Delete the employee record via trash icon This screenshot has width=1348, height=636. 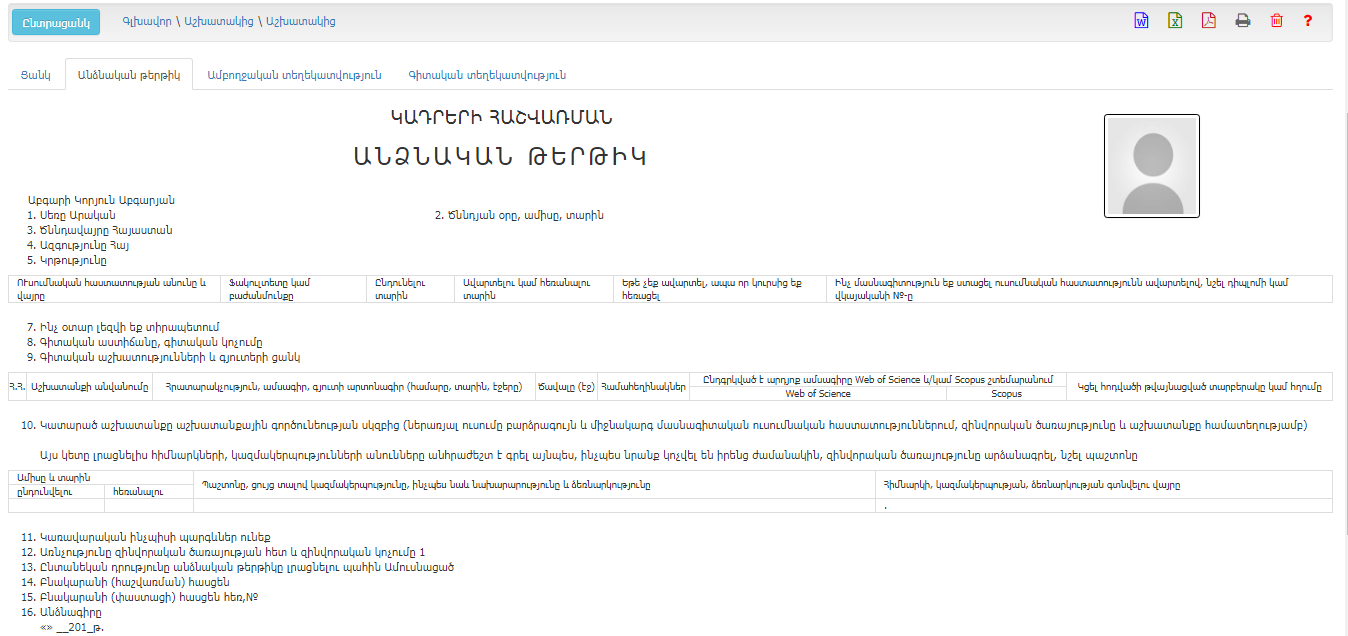1276,21
